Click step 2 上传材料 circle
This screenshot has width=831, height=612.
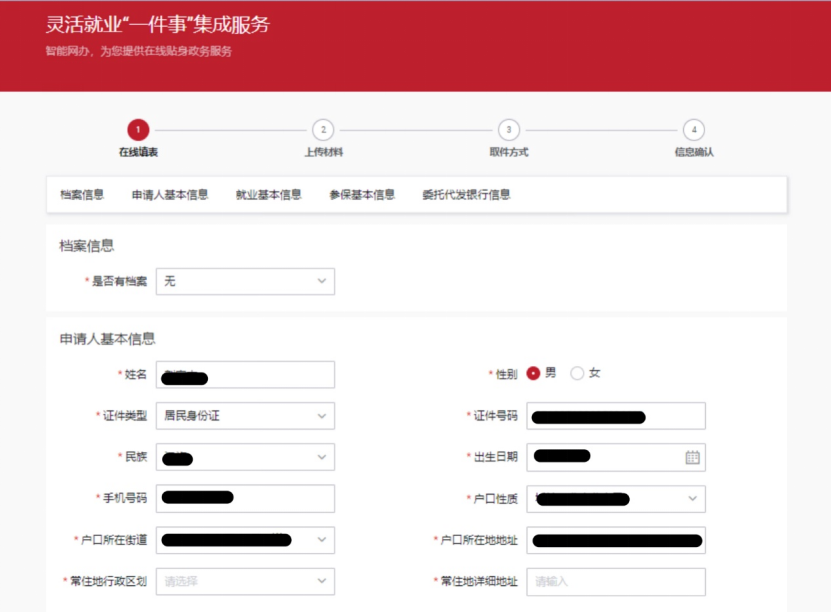323,130
